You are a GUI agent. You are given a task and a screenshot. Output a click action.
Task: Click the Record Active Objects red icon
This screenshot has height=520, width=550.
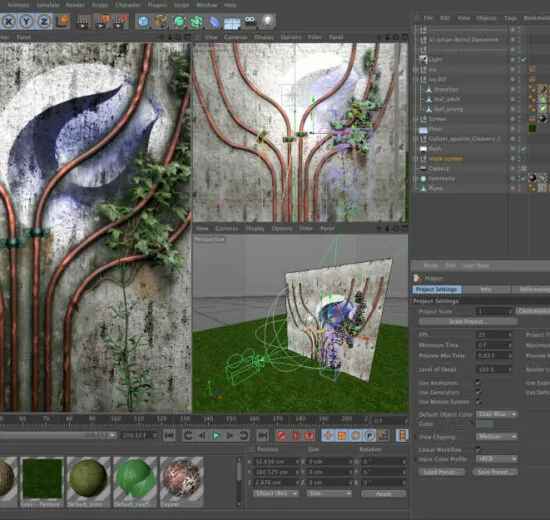point(281,435)
